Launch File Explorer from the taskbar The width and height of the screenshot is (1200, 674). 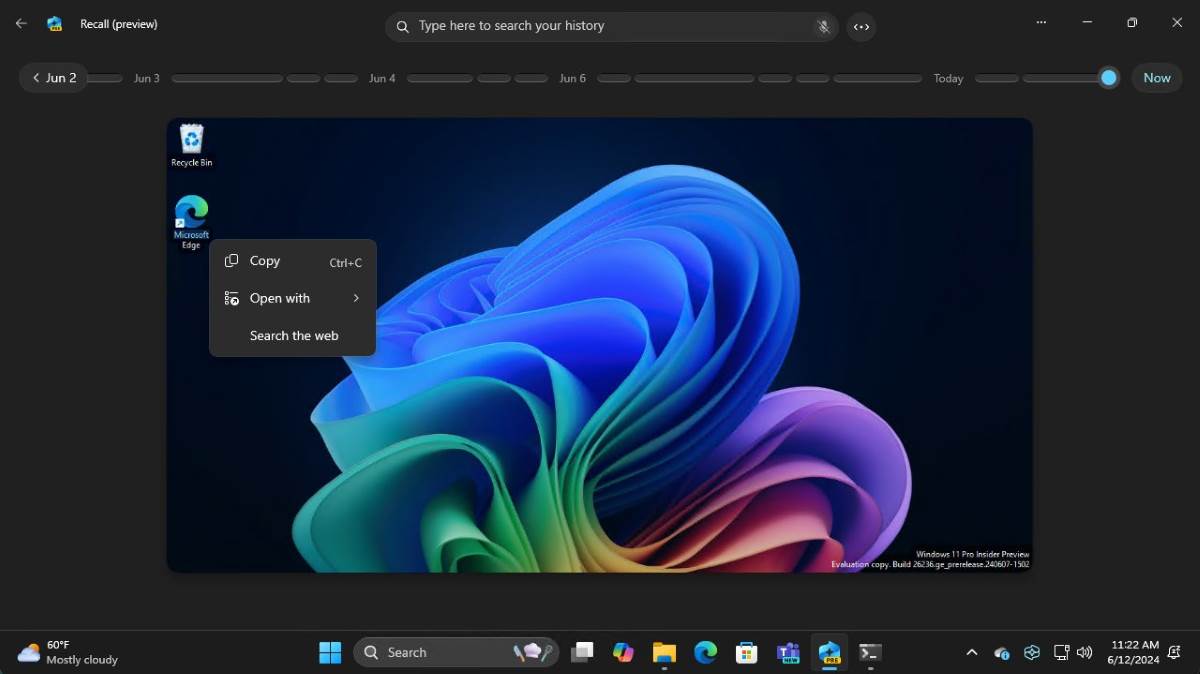pos(664,652)
